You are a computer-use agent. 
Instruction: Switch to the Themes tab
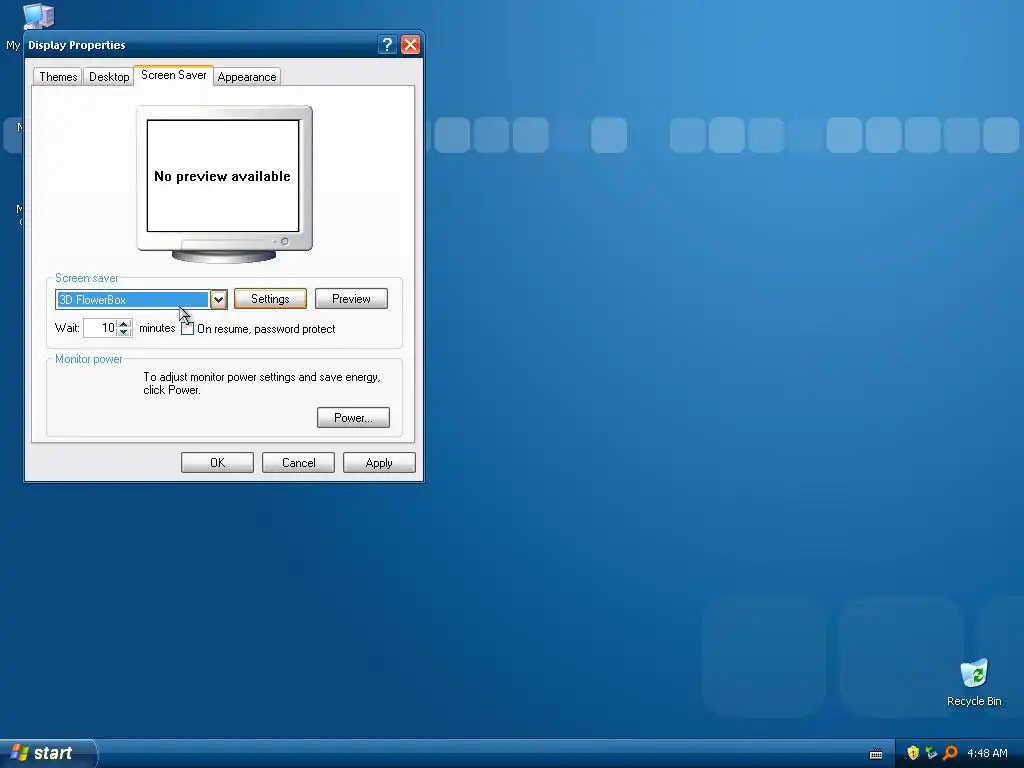(x=57, y=76)
